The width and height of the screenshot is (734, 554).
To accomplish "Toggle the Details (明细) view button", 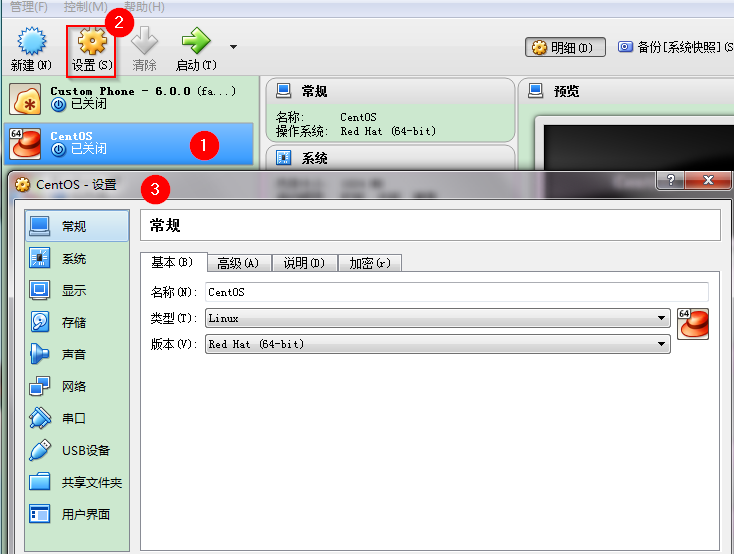I will point(562,47).
